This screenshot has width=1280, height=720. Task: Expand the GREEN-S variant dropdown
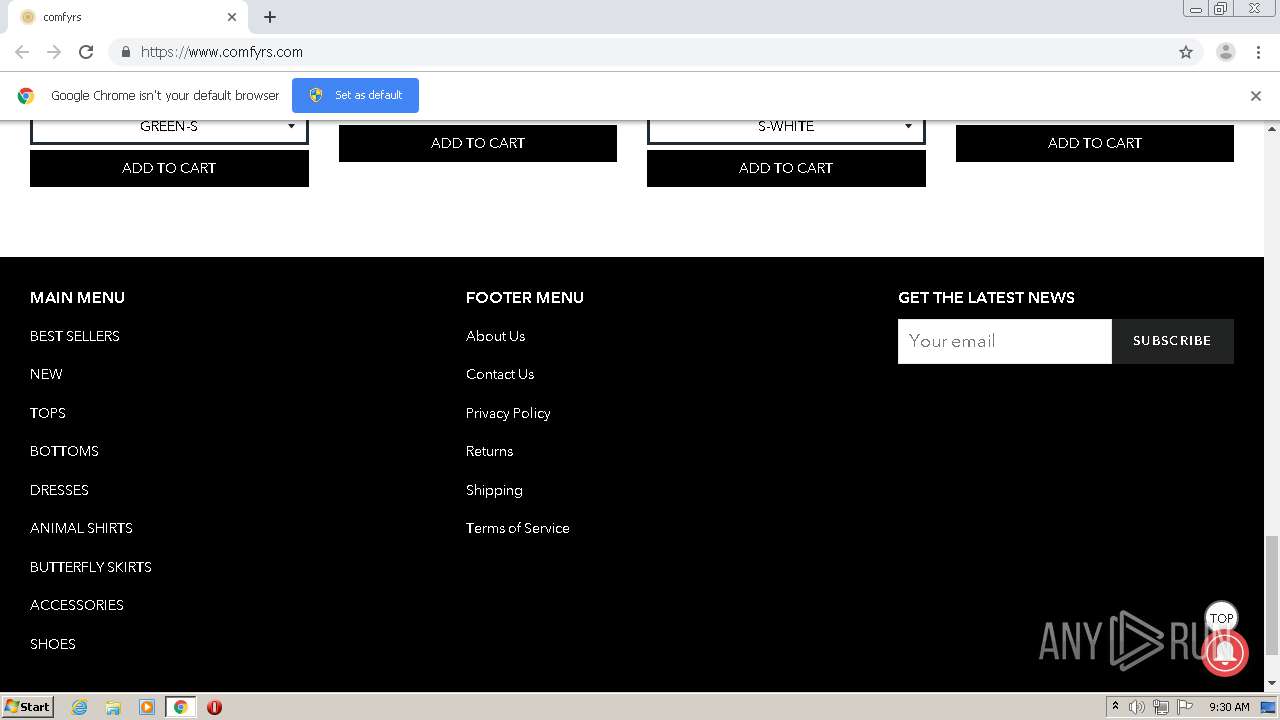pos(169,127)
